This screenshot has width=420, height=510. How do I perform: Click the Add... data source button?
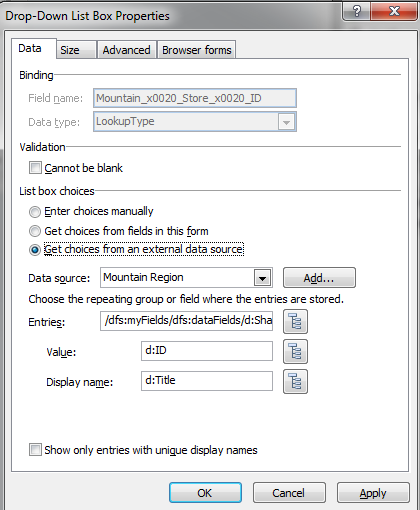pos(319,278)
